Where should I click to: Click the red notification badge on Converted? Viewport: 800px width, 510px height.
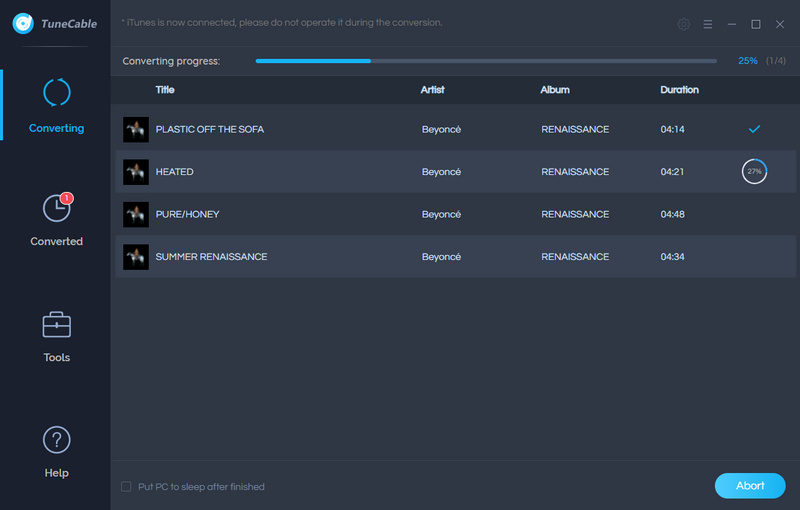click(66, 198)
